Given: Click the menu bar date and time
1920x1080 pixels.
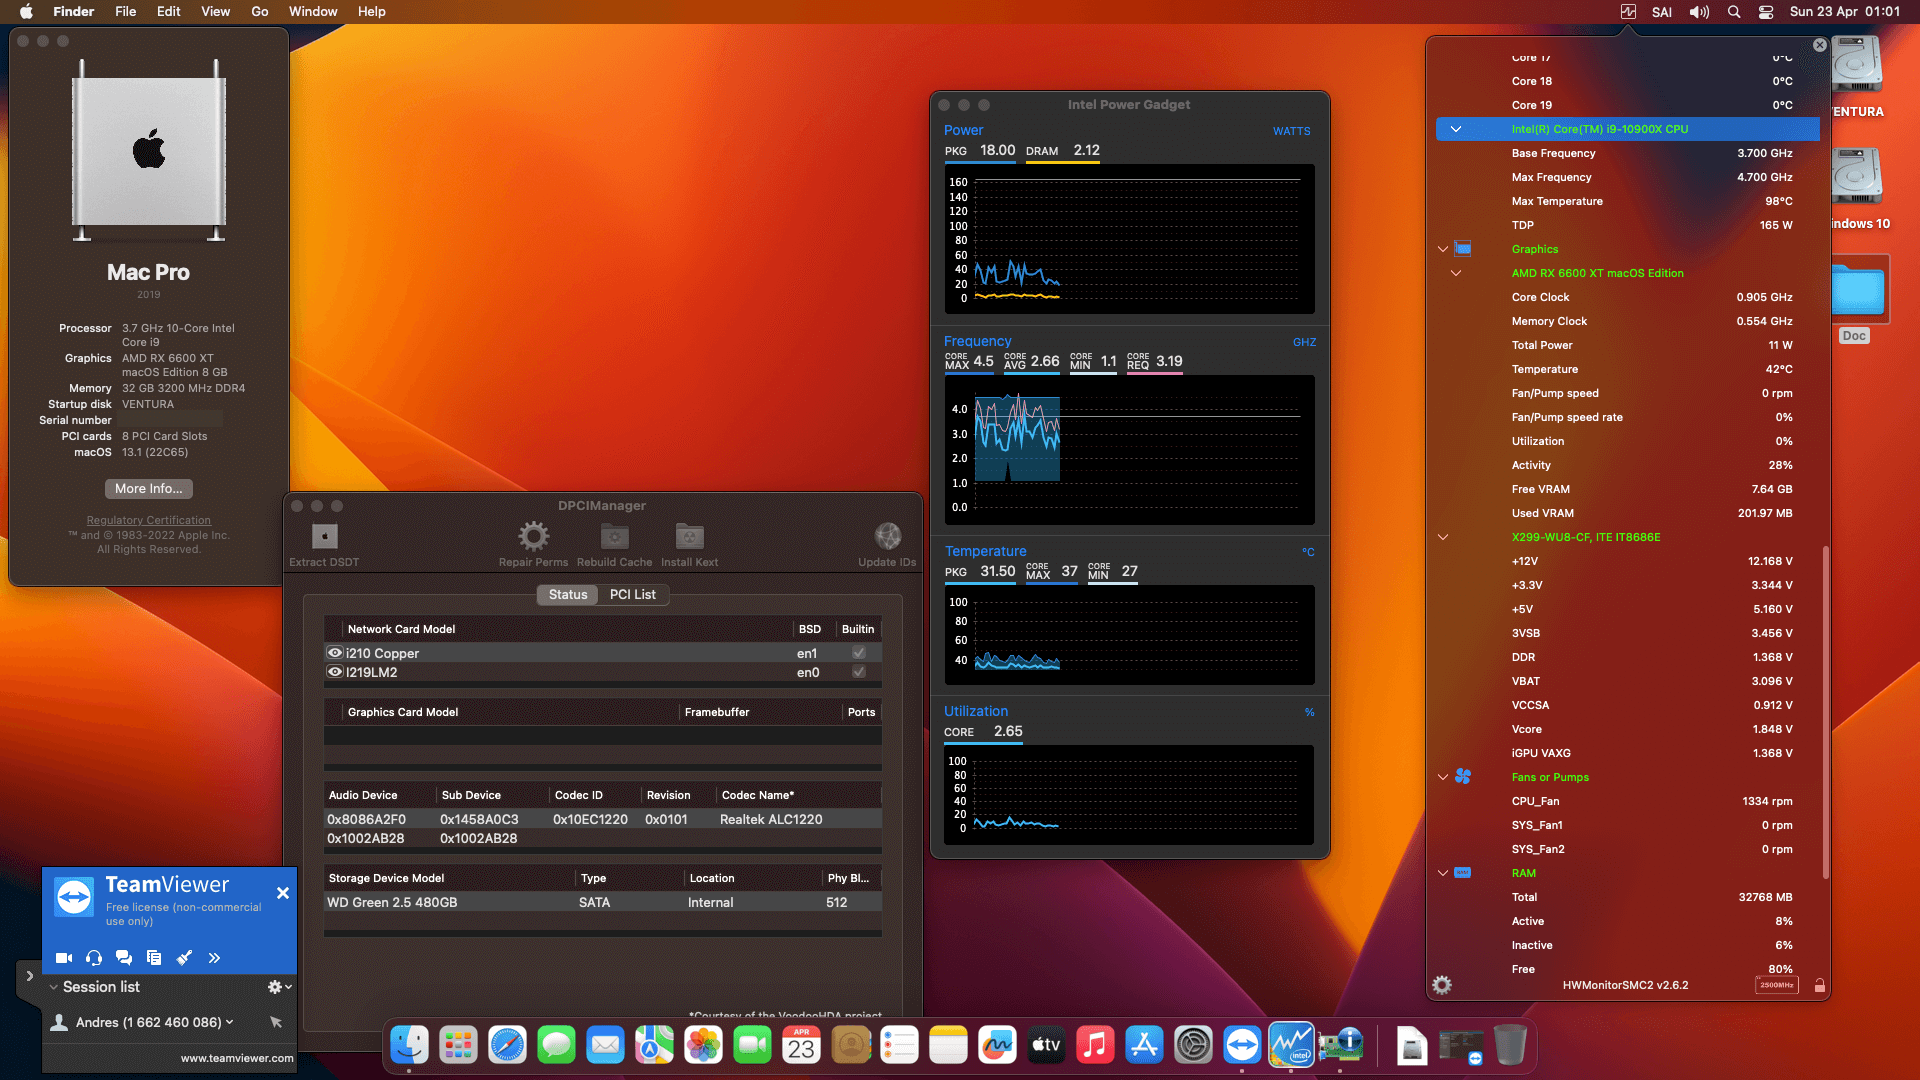Looking at the screenshot, I should pos(1845,12).
